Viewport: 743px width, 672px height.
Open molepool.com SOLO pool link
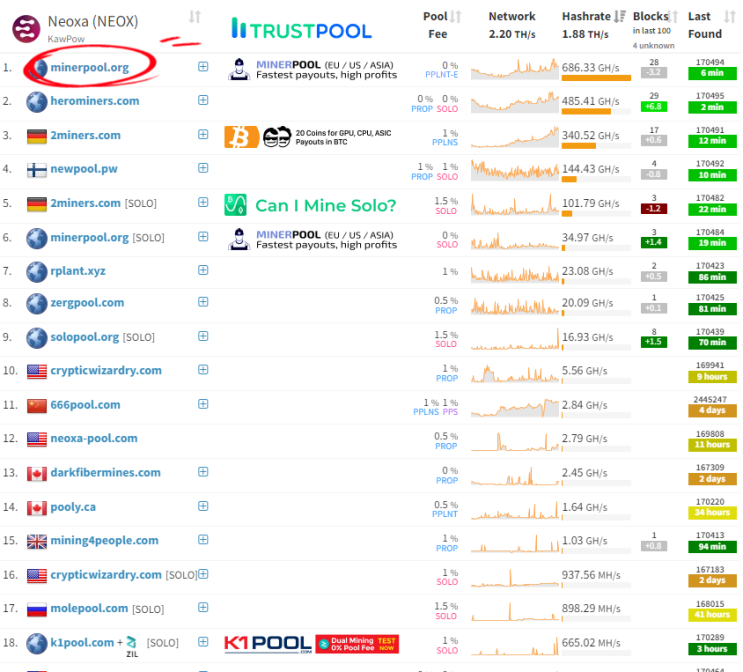click(x=89, y=608)
